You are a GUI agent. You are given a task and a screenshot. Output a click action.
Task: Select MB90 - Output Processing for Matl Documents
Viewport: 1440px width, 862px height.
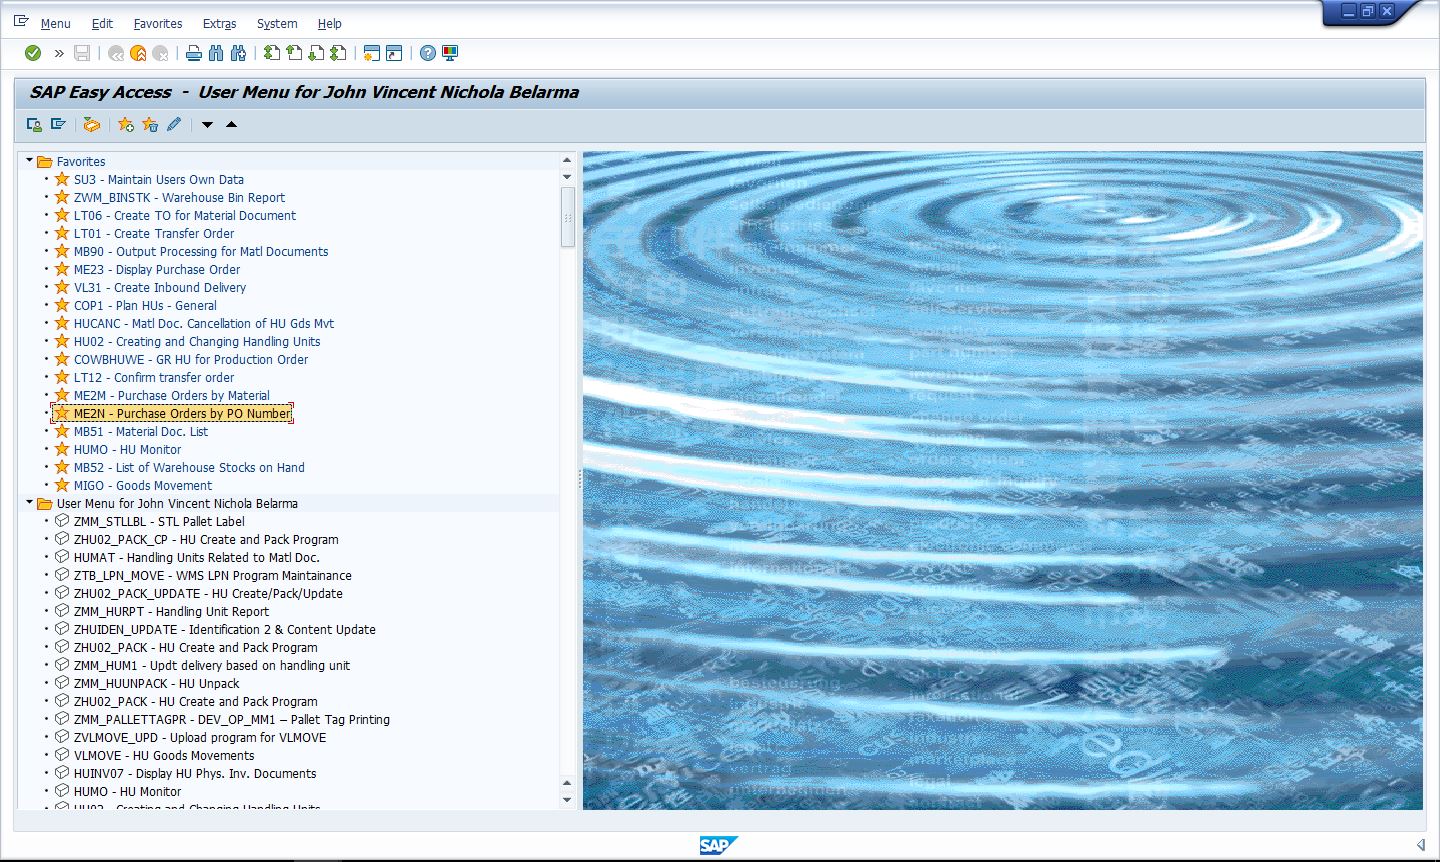(201, 252)
